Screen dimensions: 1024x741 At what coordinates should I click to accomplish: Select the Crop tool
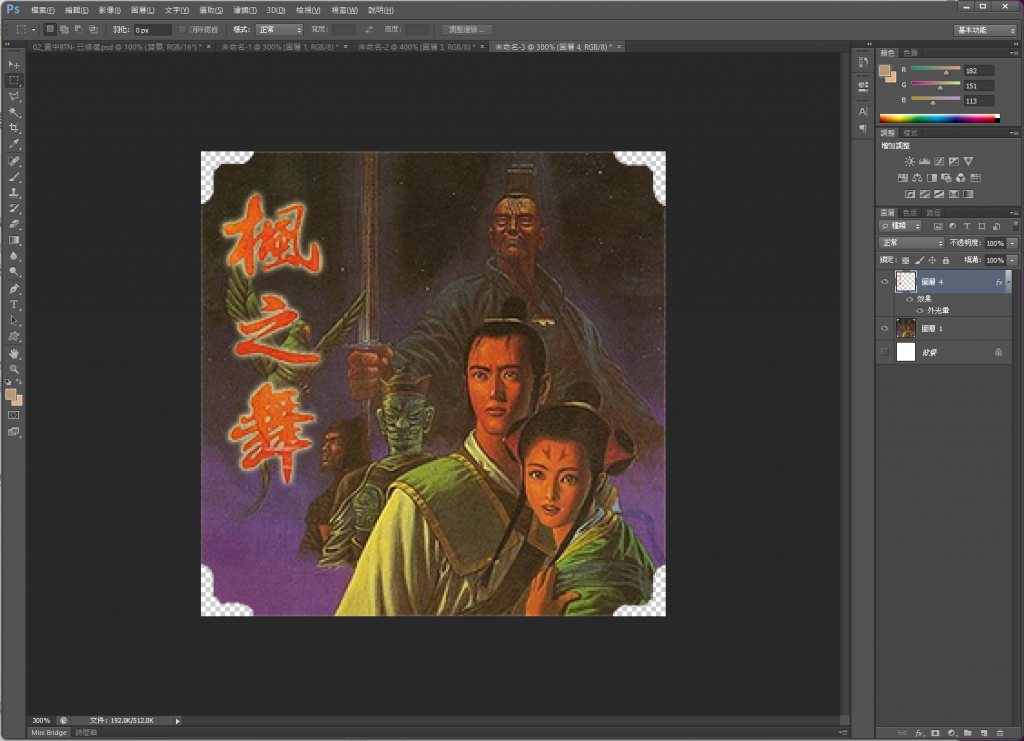14,128
